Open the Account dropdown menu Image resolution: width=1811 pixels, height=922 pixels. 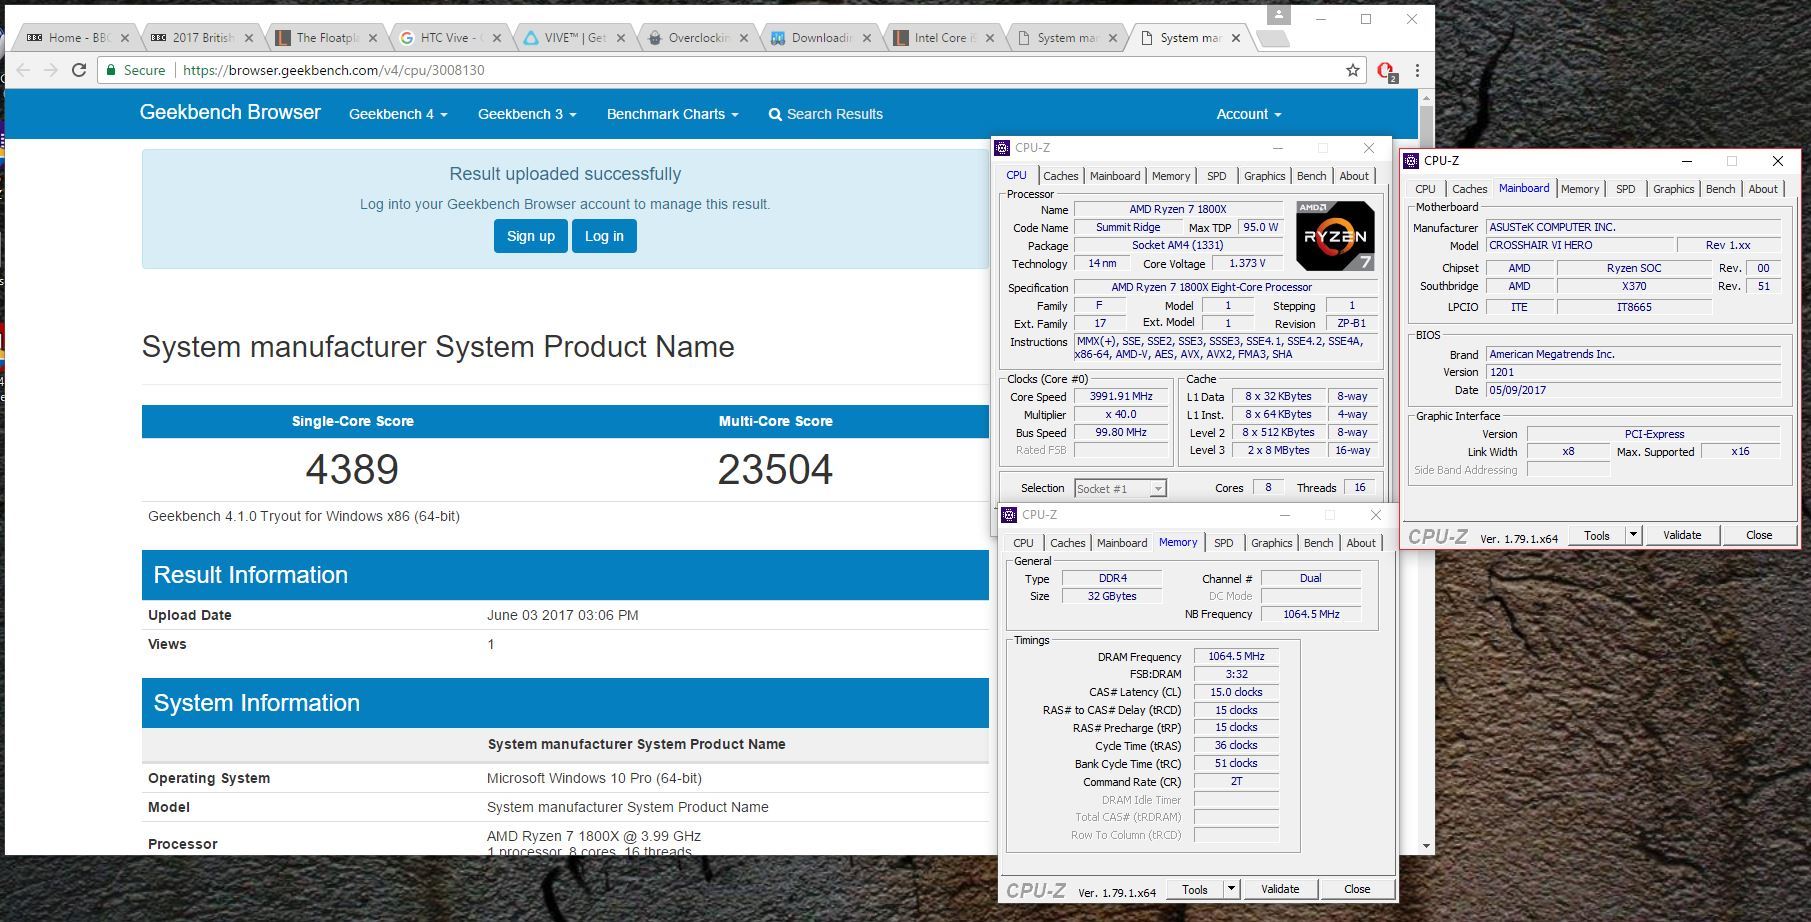click(x=1249, y=114)
